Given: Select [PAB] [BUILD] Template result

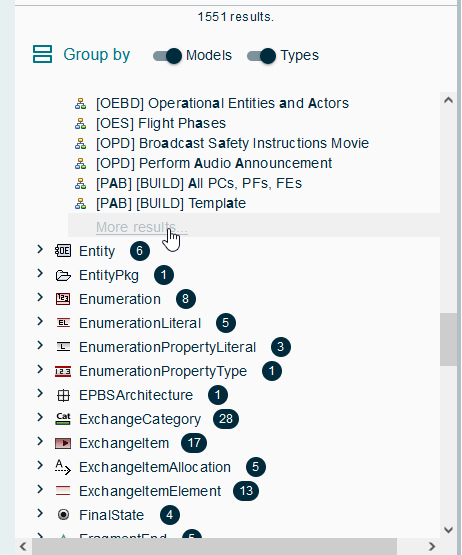Looking at the screenshot, I should click(171, 203).
